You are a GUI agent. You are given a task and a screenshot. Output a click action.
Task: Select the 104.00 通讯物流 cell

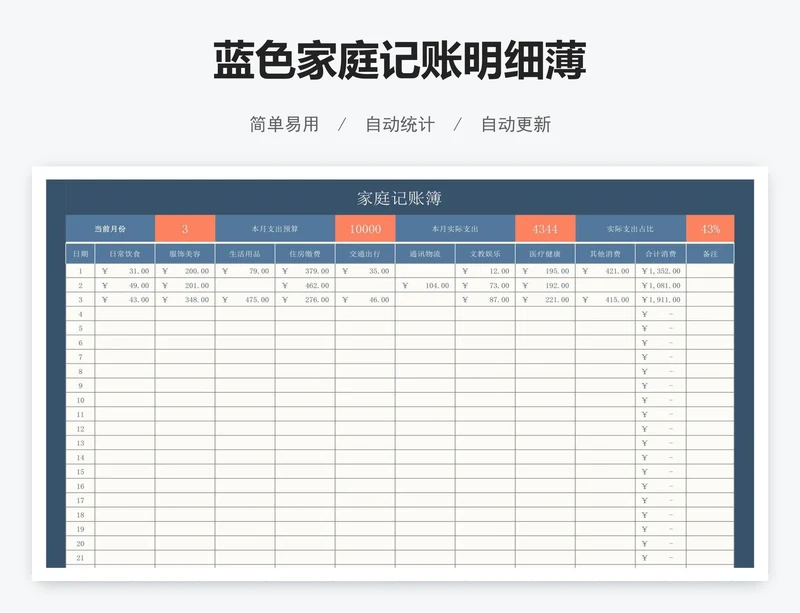[x=425, y=285]
